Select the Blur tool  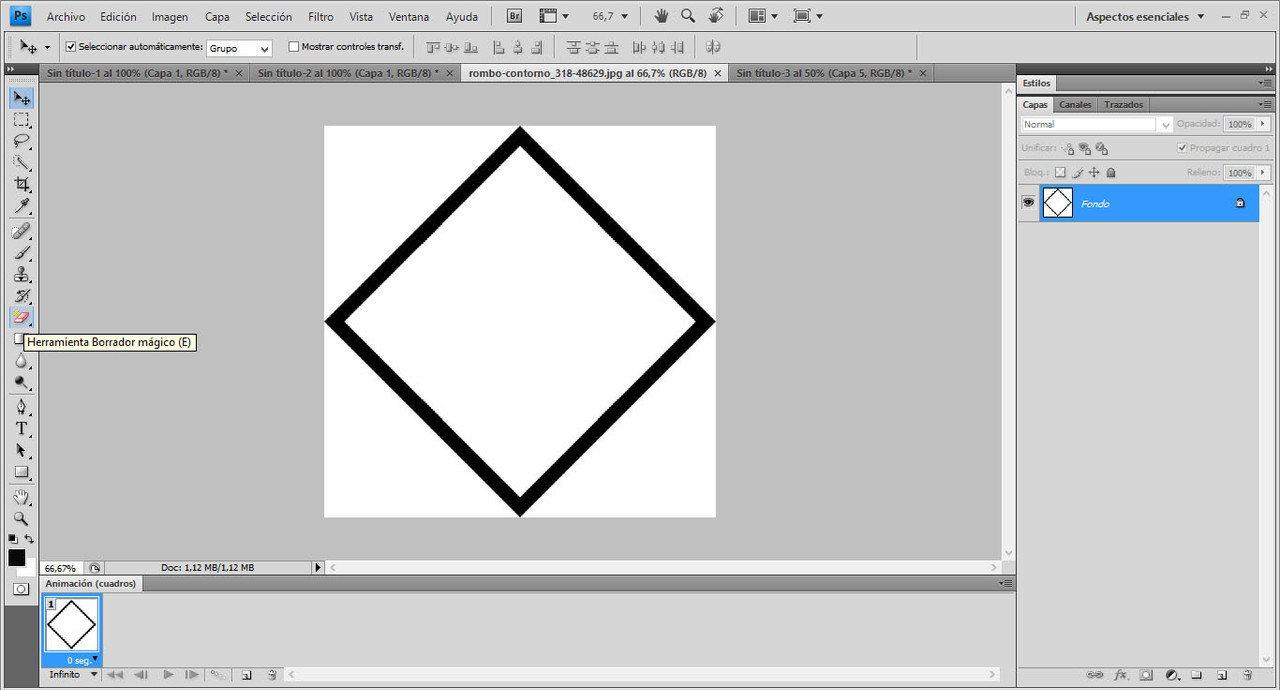(21, 361)
